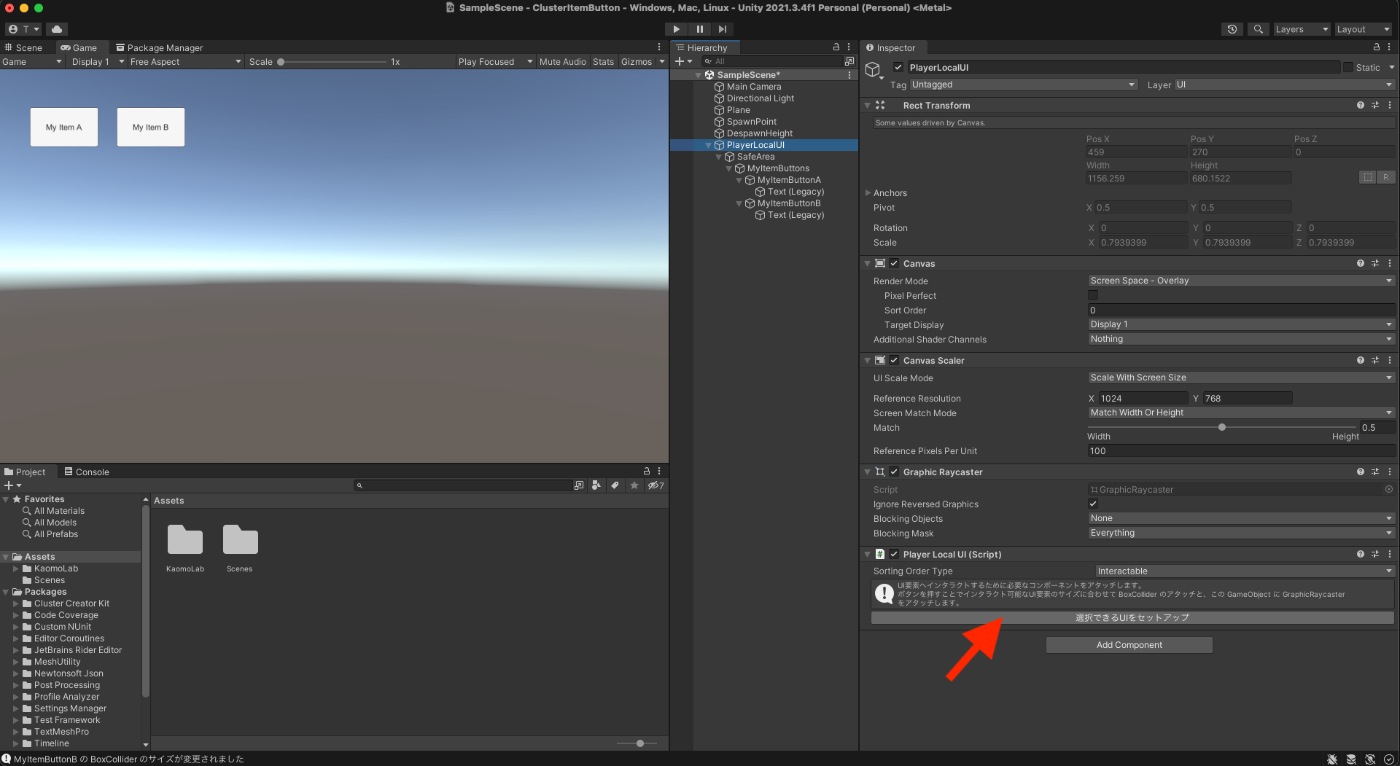Open Graphic Raycaster help icon

click(x=1360, y=471)
